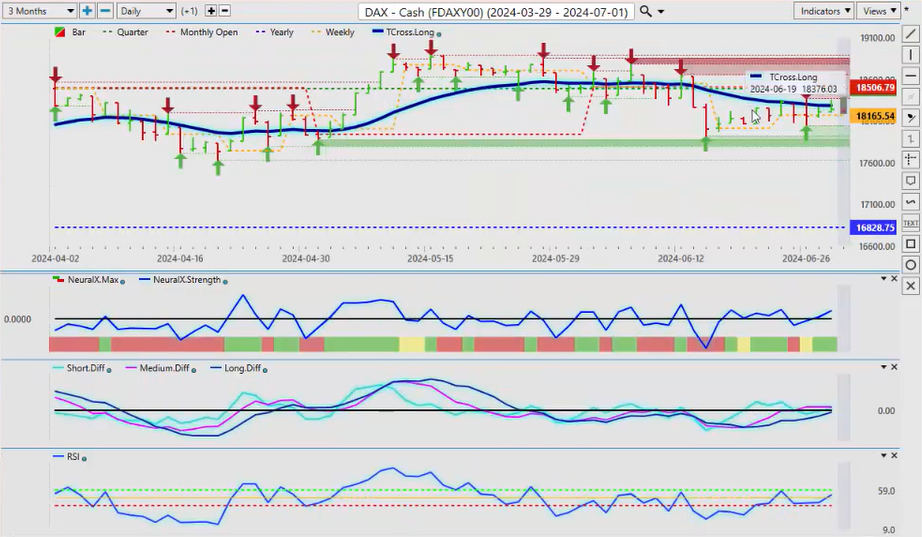Click the 2024-05-15 date axis label
The height and width of the screenshot is (537, 922).
430,258
